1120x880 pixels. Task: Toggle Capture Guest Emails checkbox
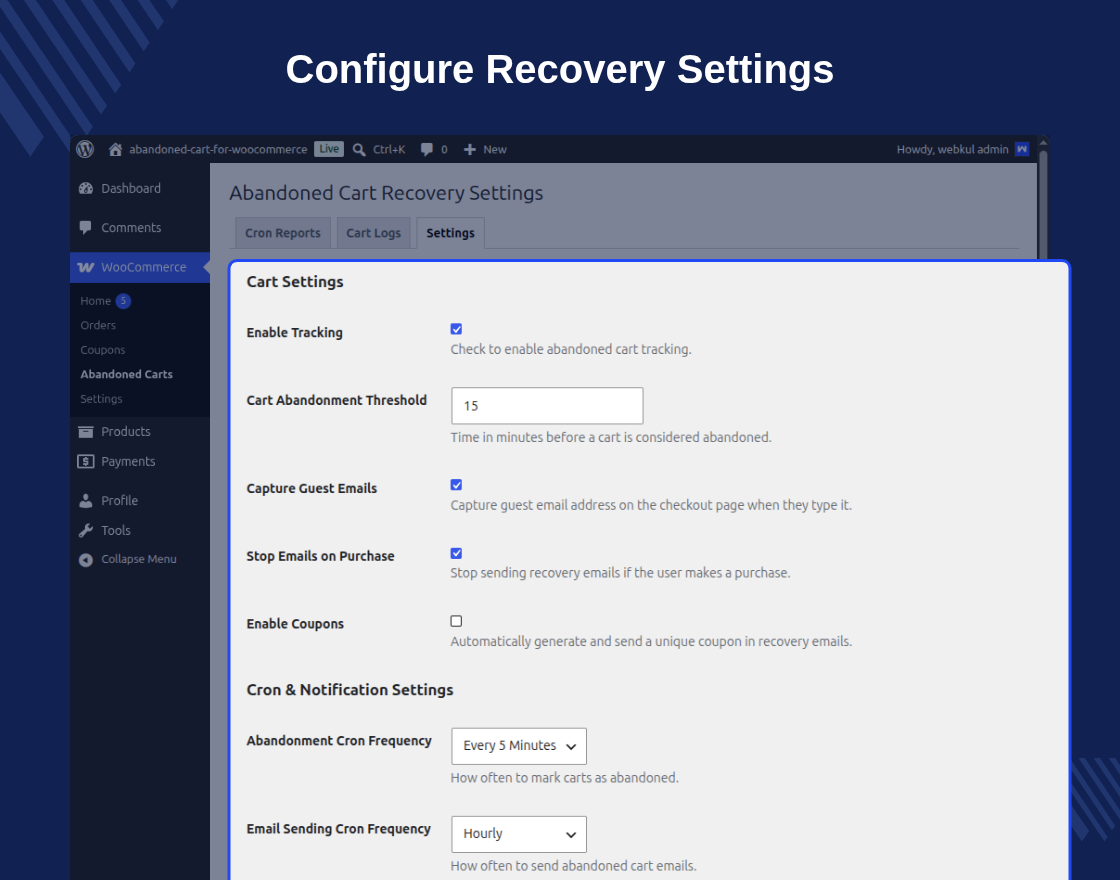(x=456, y=485)
